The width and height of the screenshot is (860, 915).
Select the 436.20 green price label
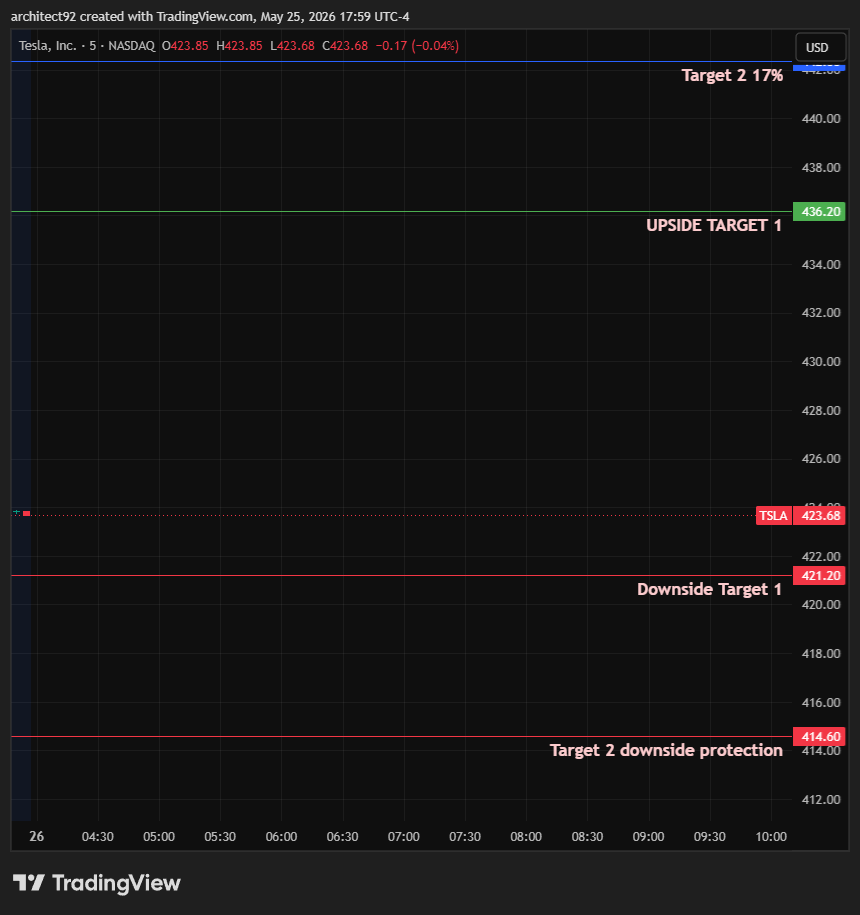(x=819, y=211)
